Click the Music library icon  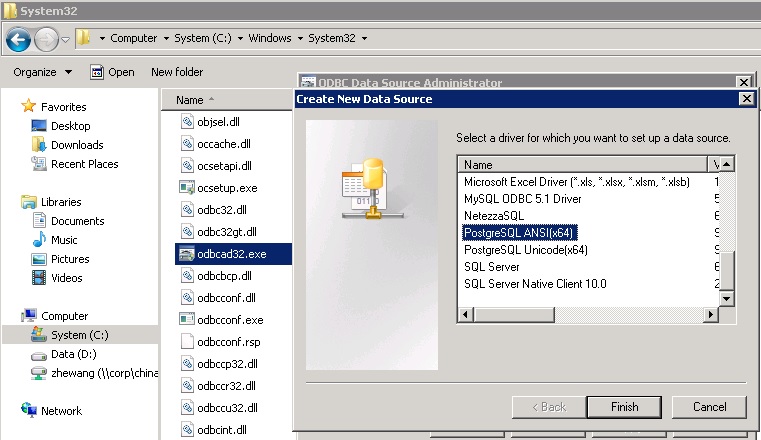tap(39, 240)
